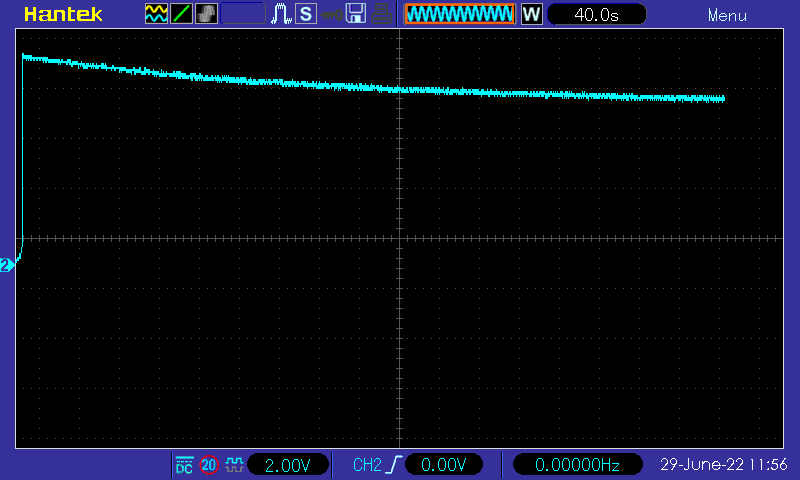The width and height of the screenshot is (800, 480).
Task: Toggle the S single-mode icon
Action: [x=306, y=14]
